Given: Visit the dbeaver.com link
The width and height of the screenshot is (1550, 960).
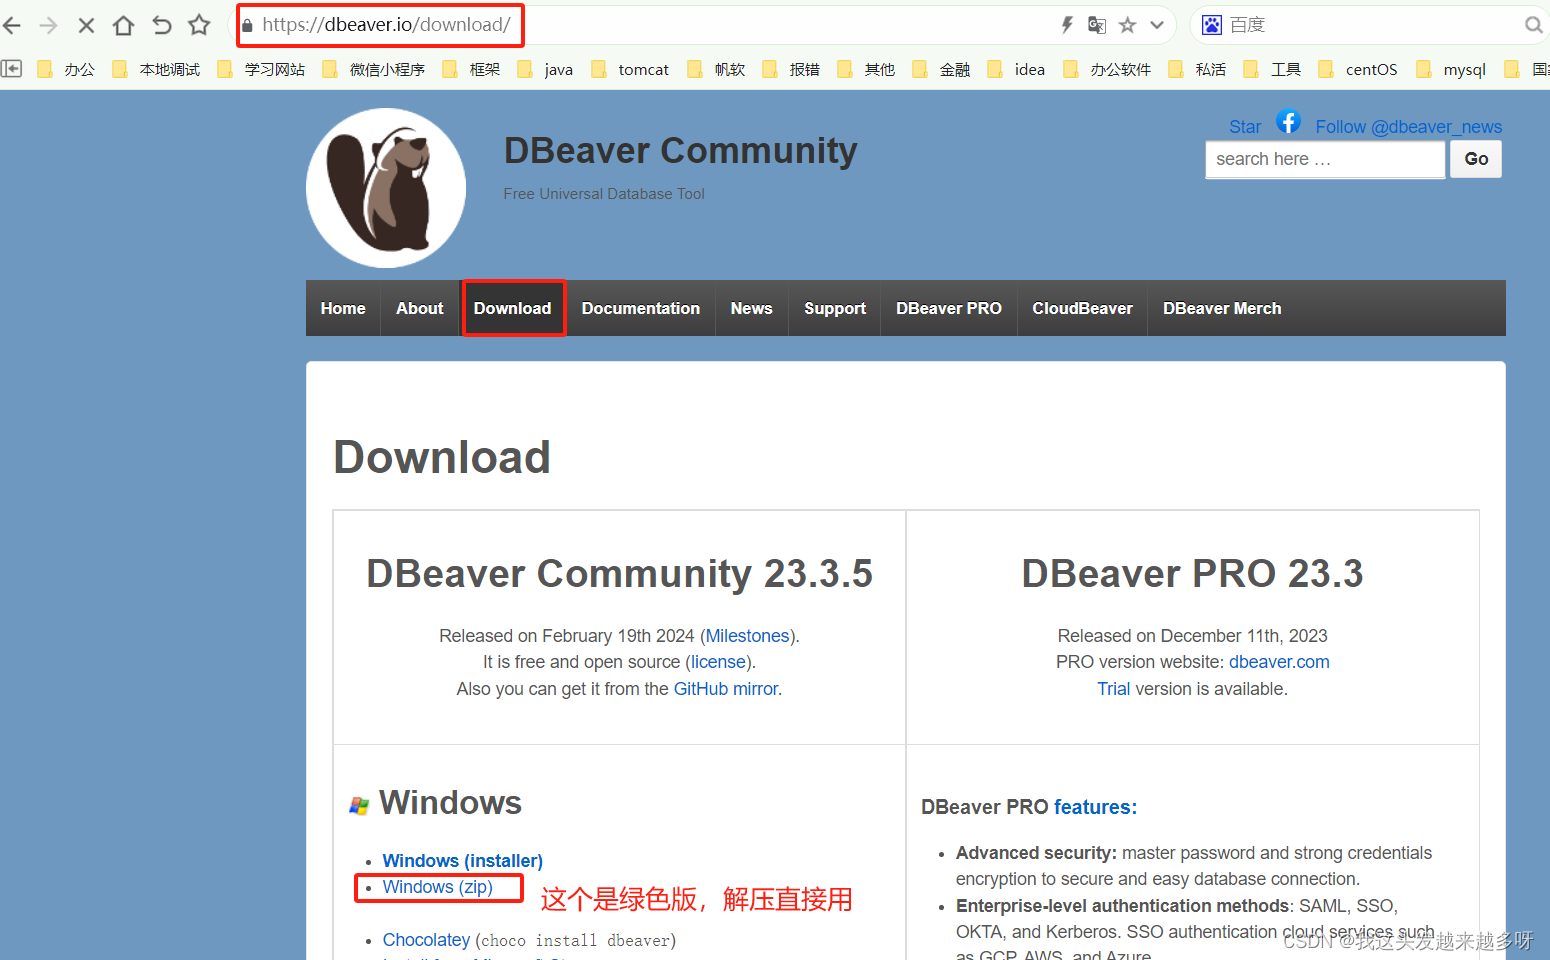Looking at the screenshot, I should 1279,662.
